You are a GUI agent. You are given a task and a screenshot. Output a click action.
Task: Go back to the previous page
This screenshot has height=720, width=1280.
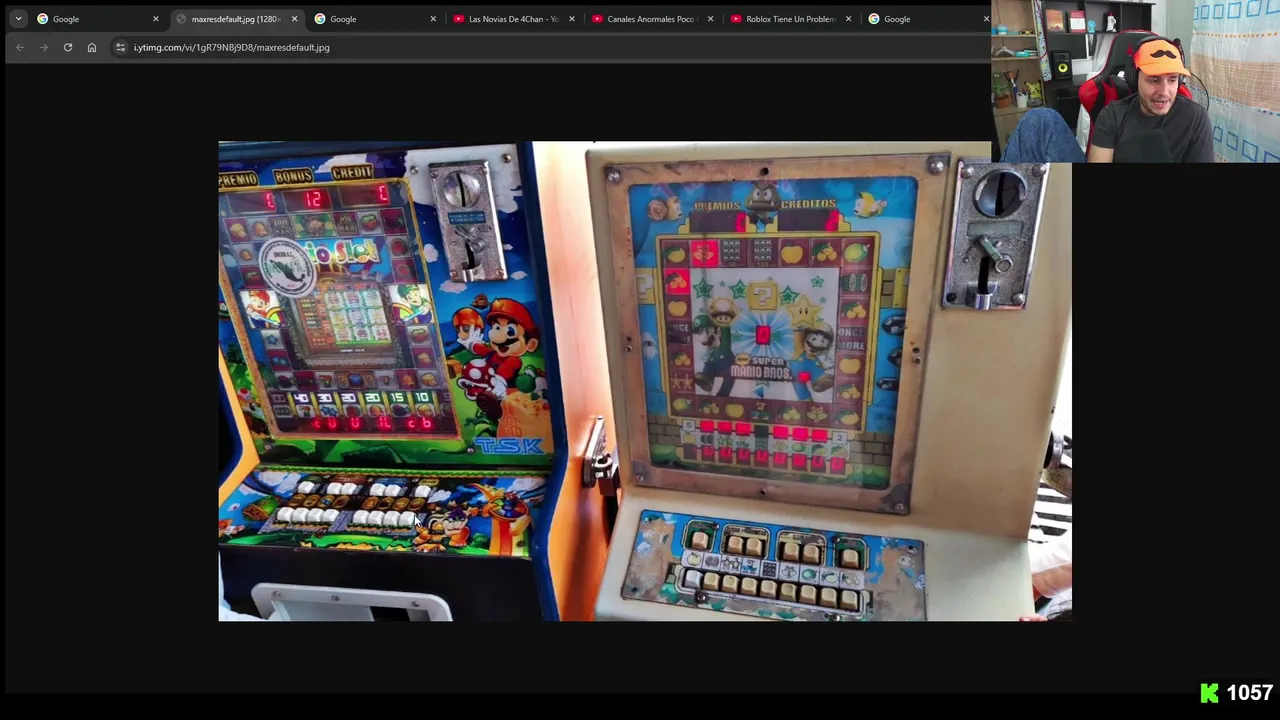coord(20,47)
